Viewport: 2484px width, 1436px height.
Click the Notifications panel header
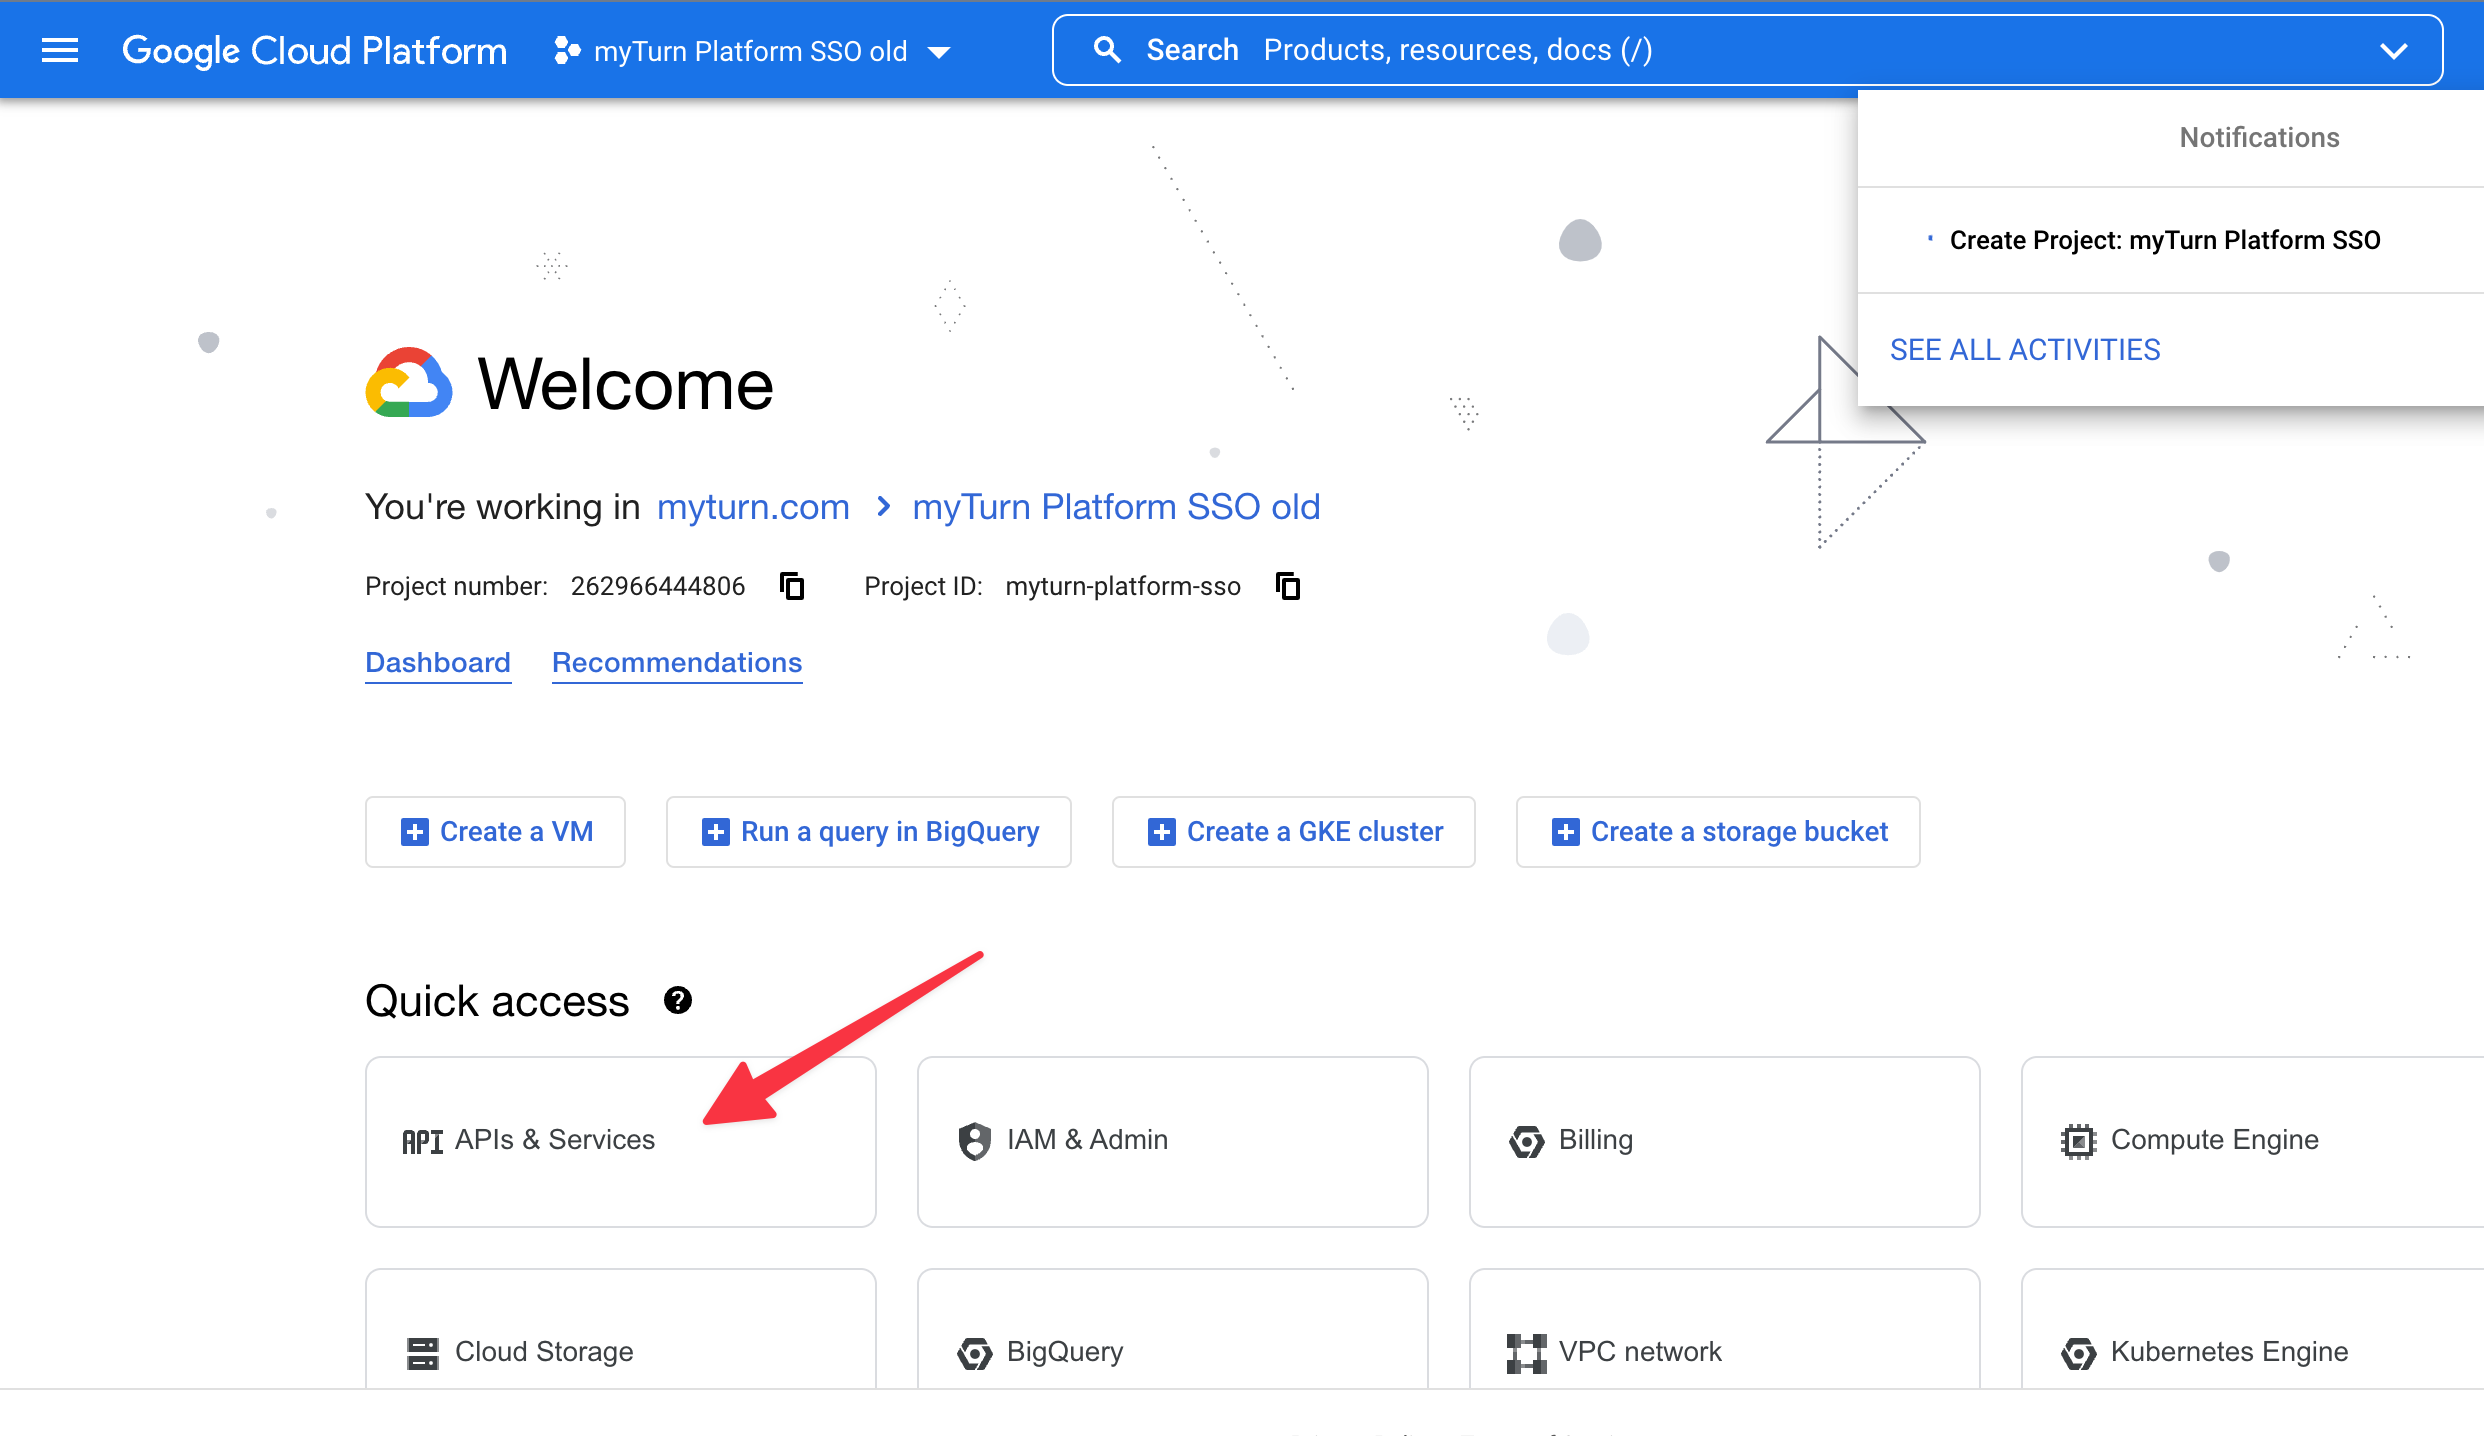[x=2259, y=138]
